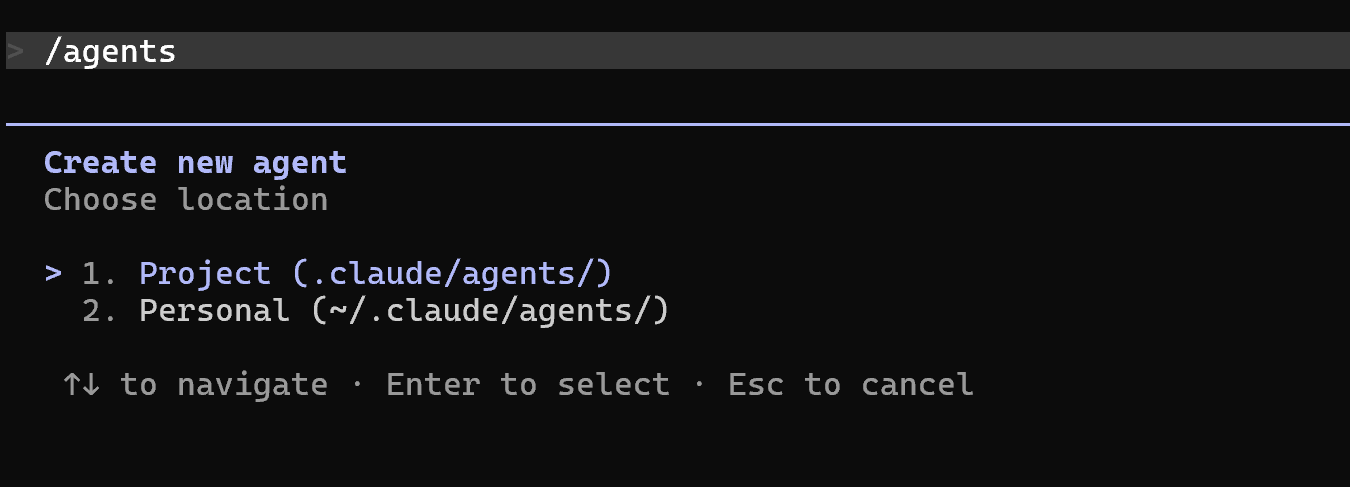Click the (.claude/agents/) path in Project option
This screenshot has width=1350, height=487.
click(x=452, y=273)
